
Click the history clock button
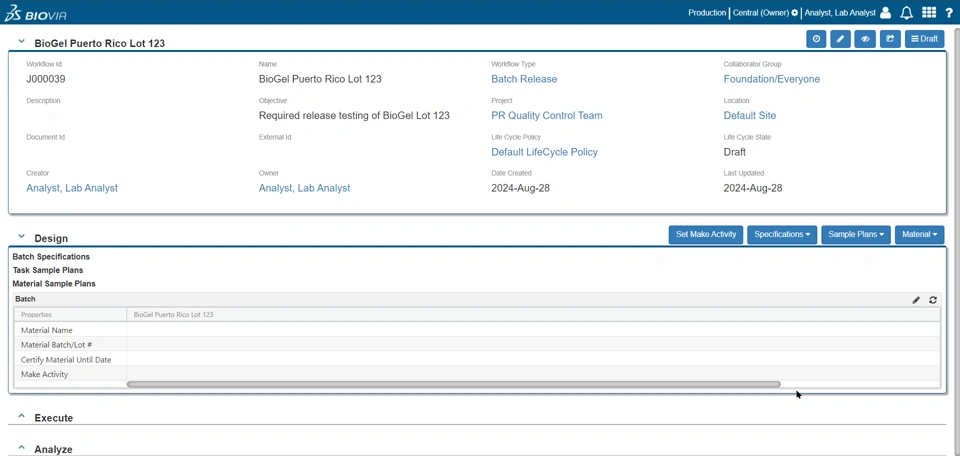[816, 39]
